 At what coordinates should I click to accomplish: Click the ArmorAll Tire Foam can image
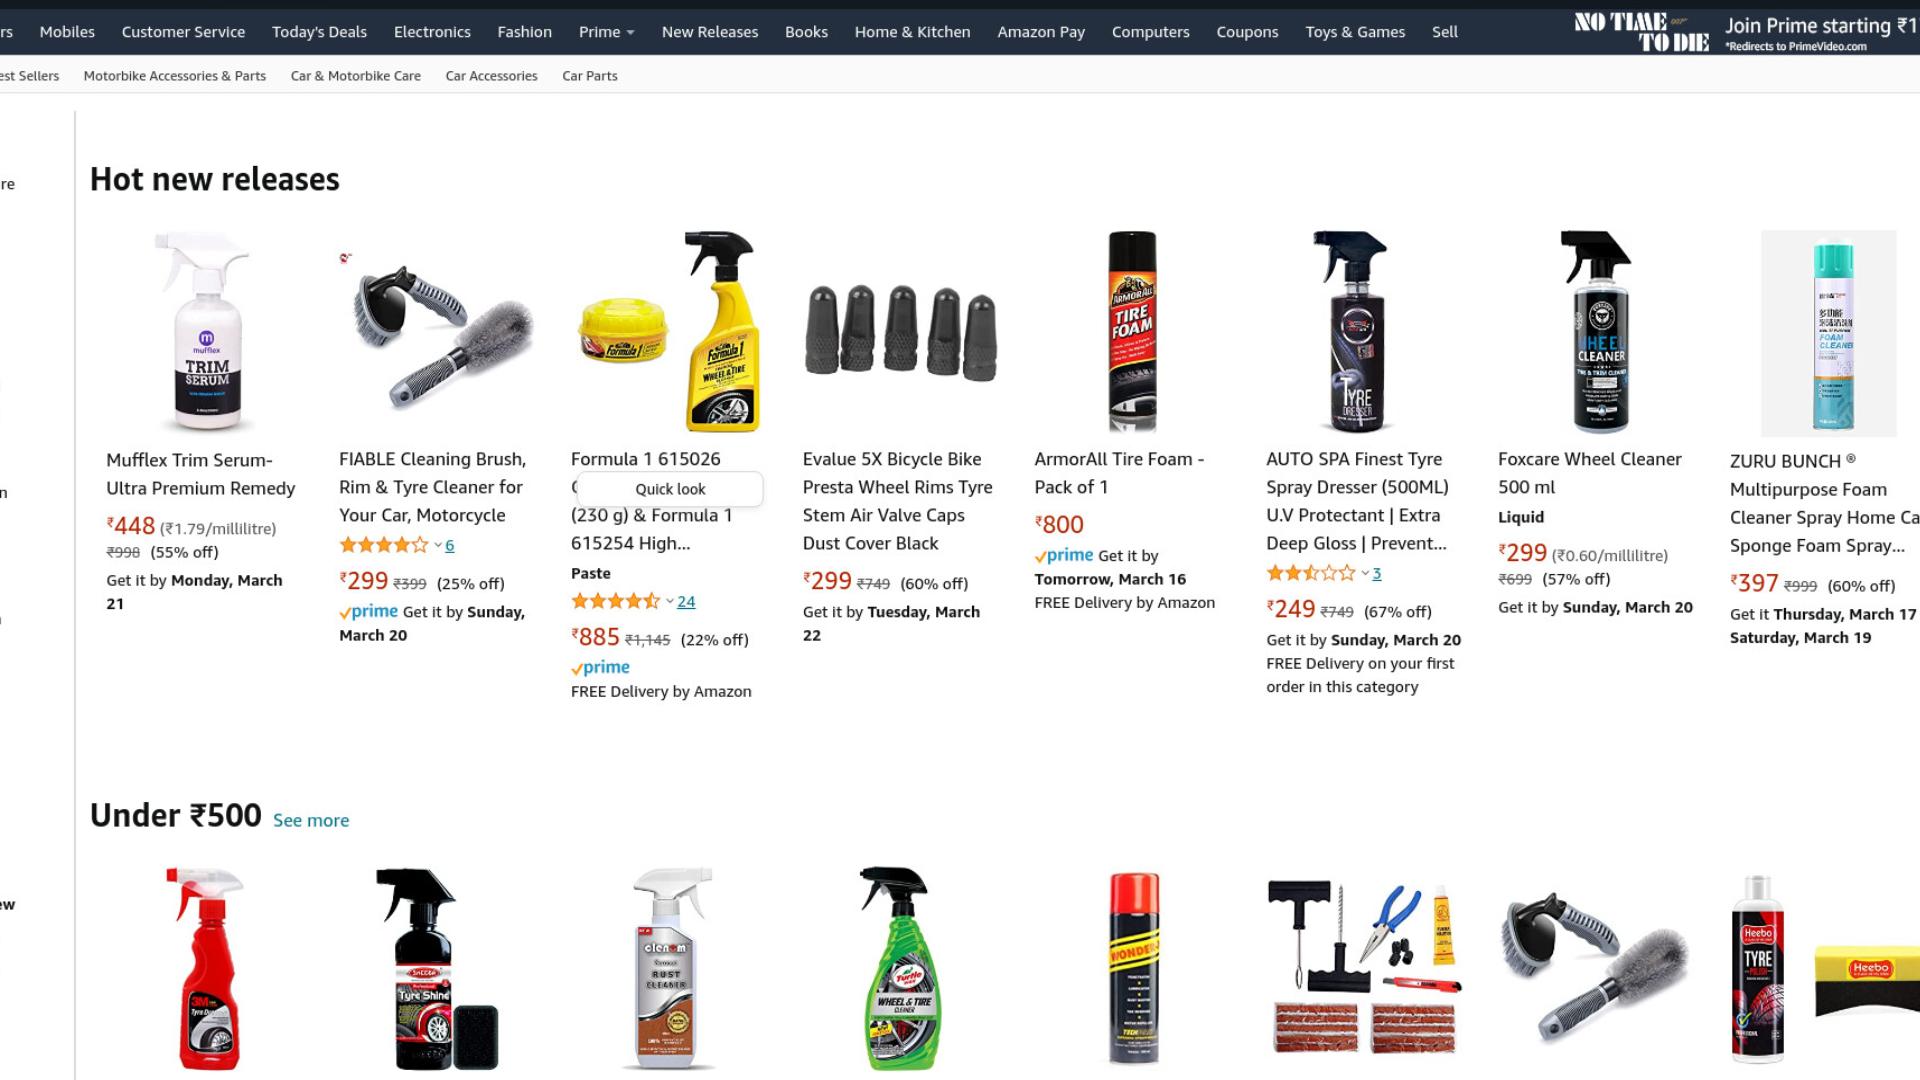pyautogui.click(x=1132, y=332)
